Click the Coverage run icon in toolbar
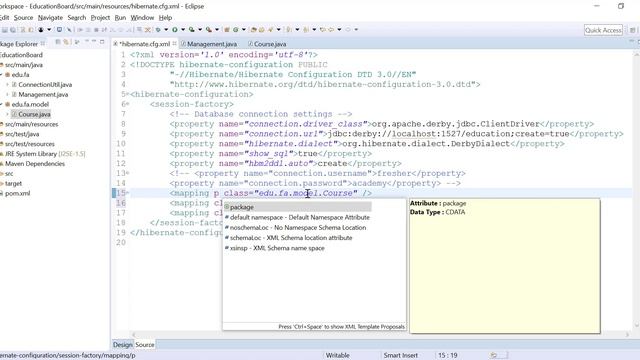The width and height of the screenshot is (640, 360). (x=191, y=30)
